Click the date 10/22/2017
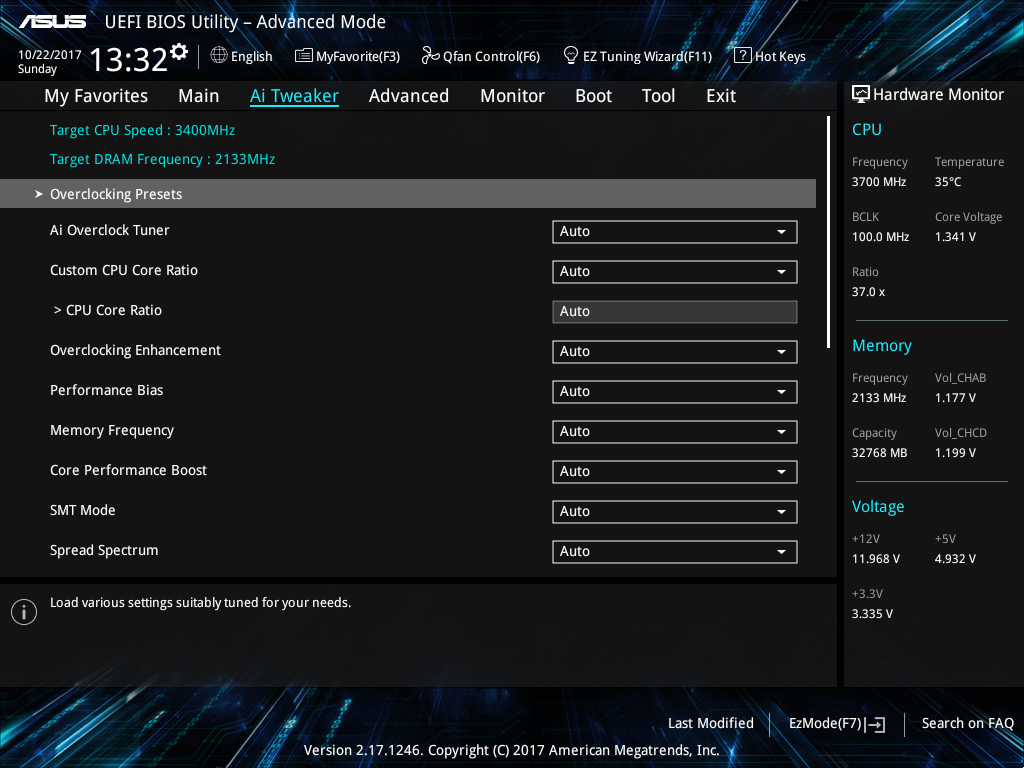The width and height of the screenshot is (1024, 768). [50, 55]
